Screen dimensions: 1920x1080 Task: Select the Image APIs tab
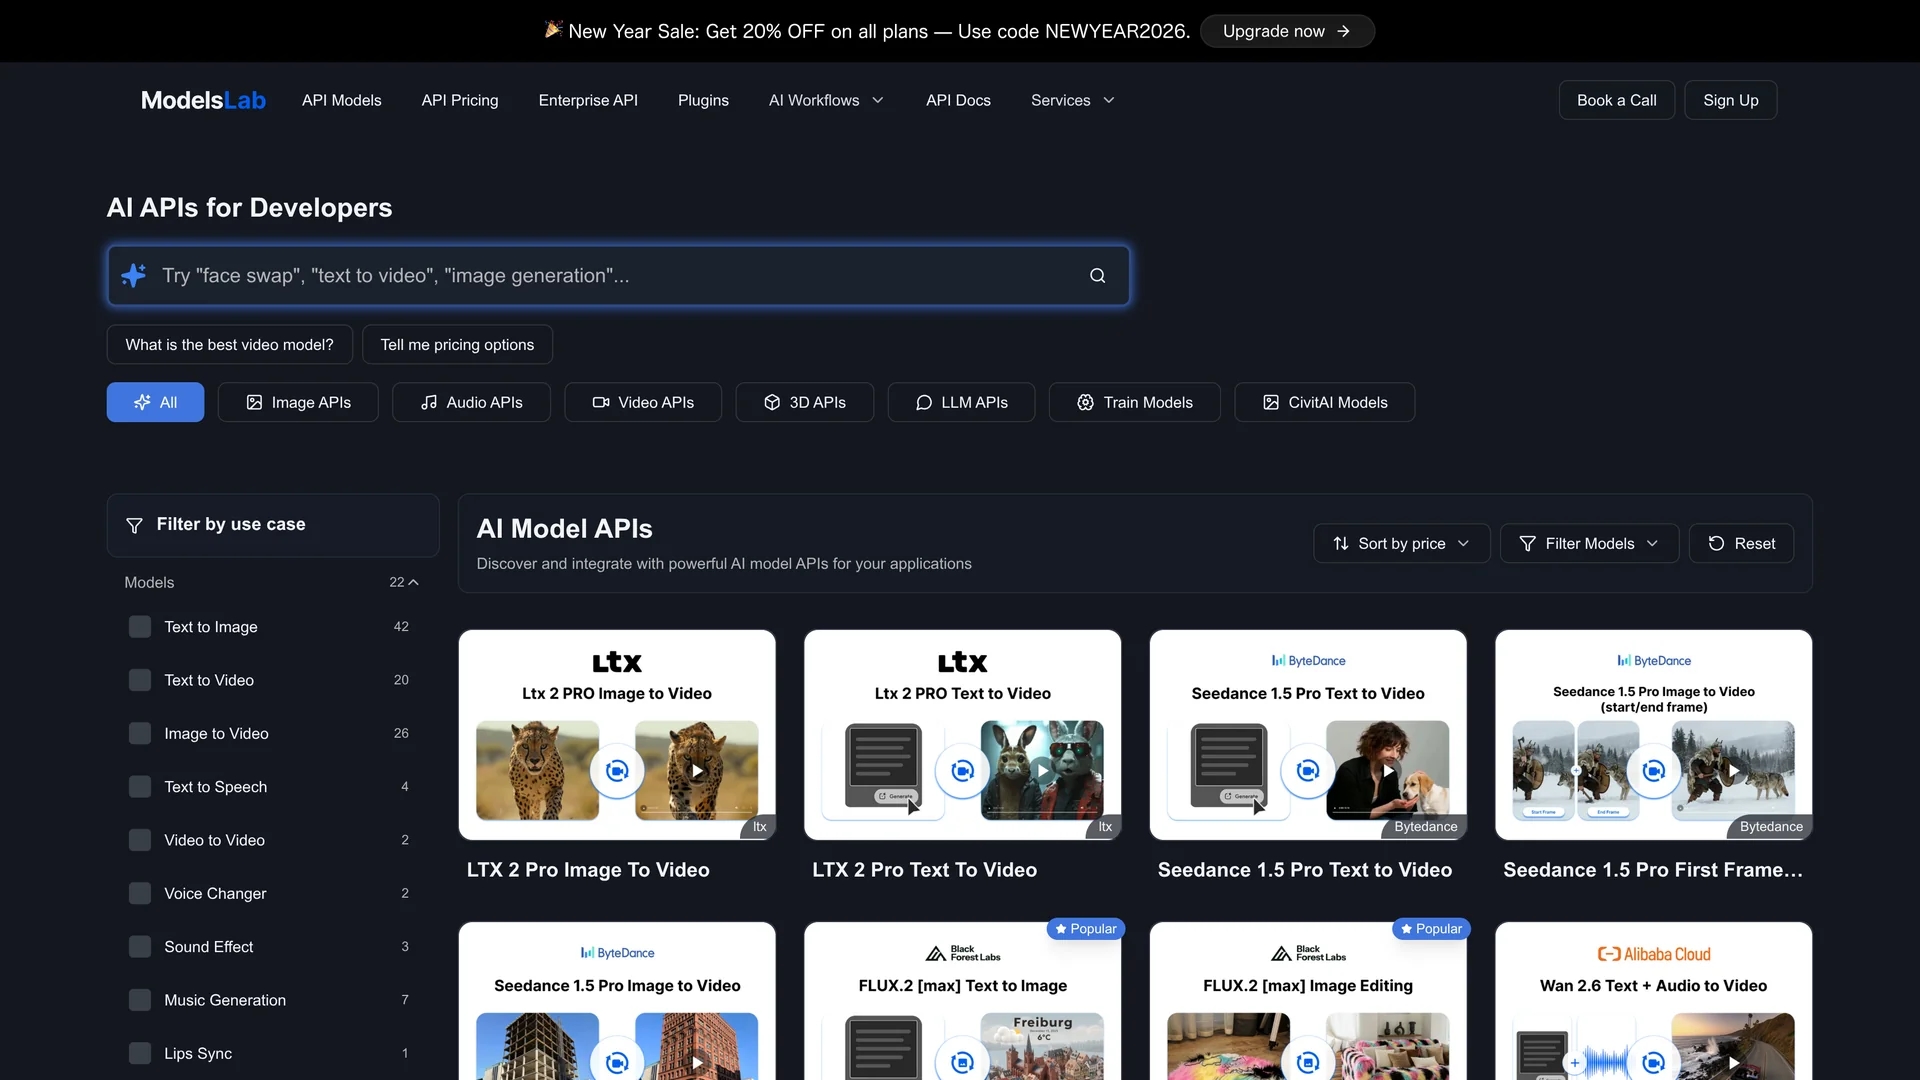[298, 402]
